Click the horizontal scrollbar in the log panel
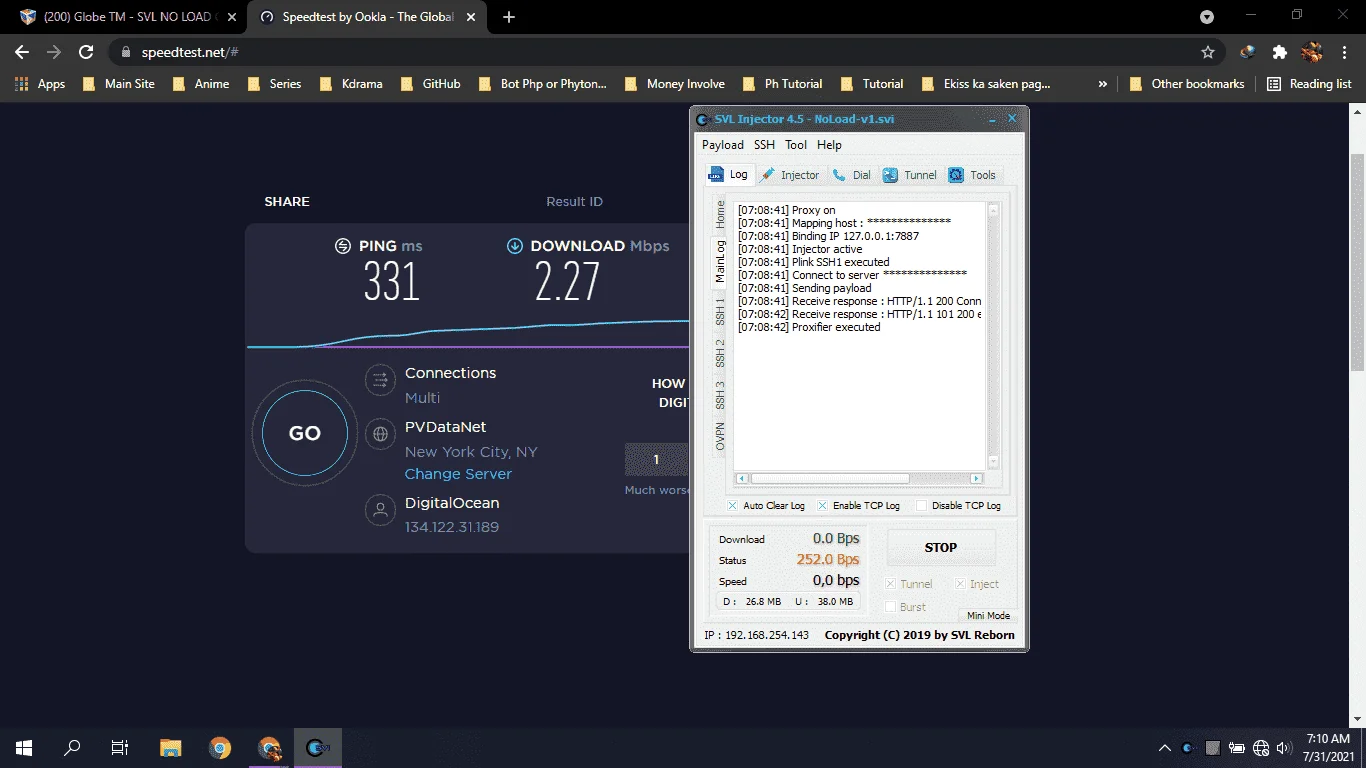 pos(830,479)
